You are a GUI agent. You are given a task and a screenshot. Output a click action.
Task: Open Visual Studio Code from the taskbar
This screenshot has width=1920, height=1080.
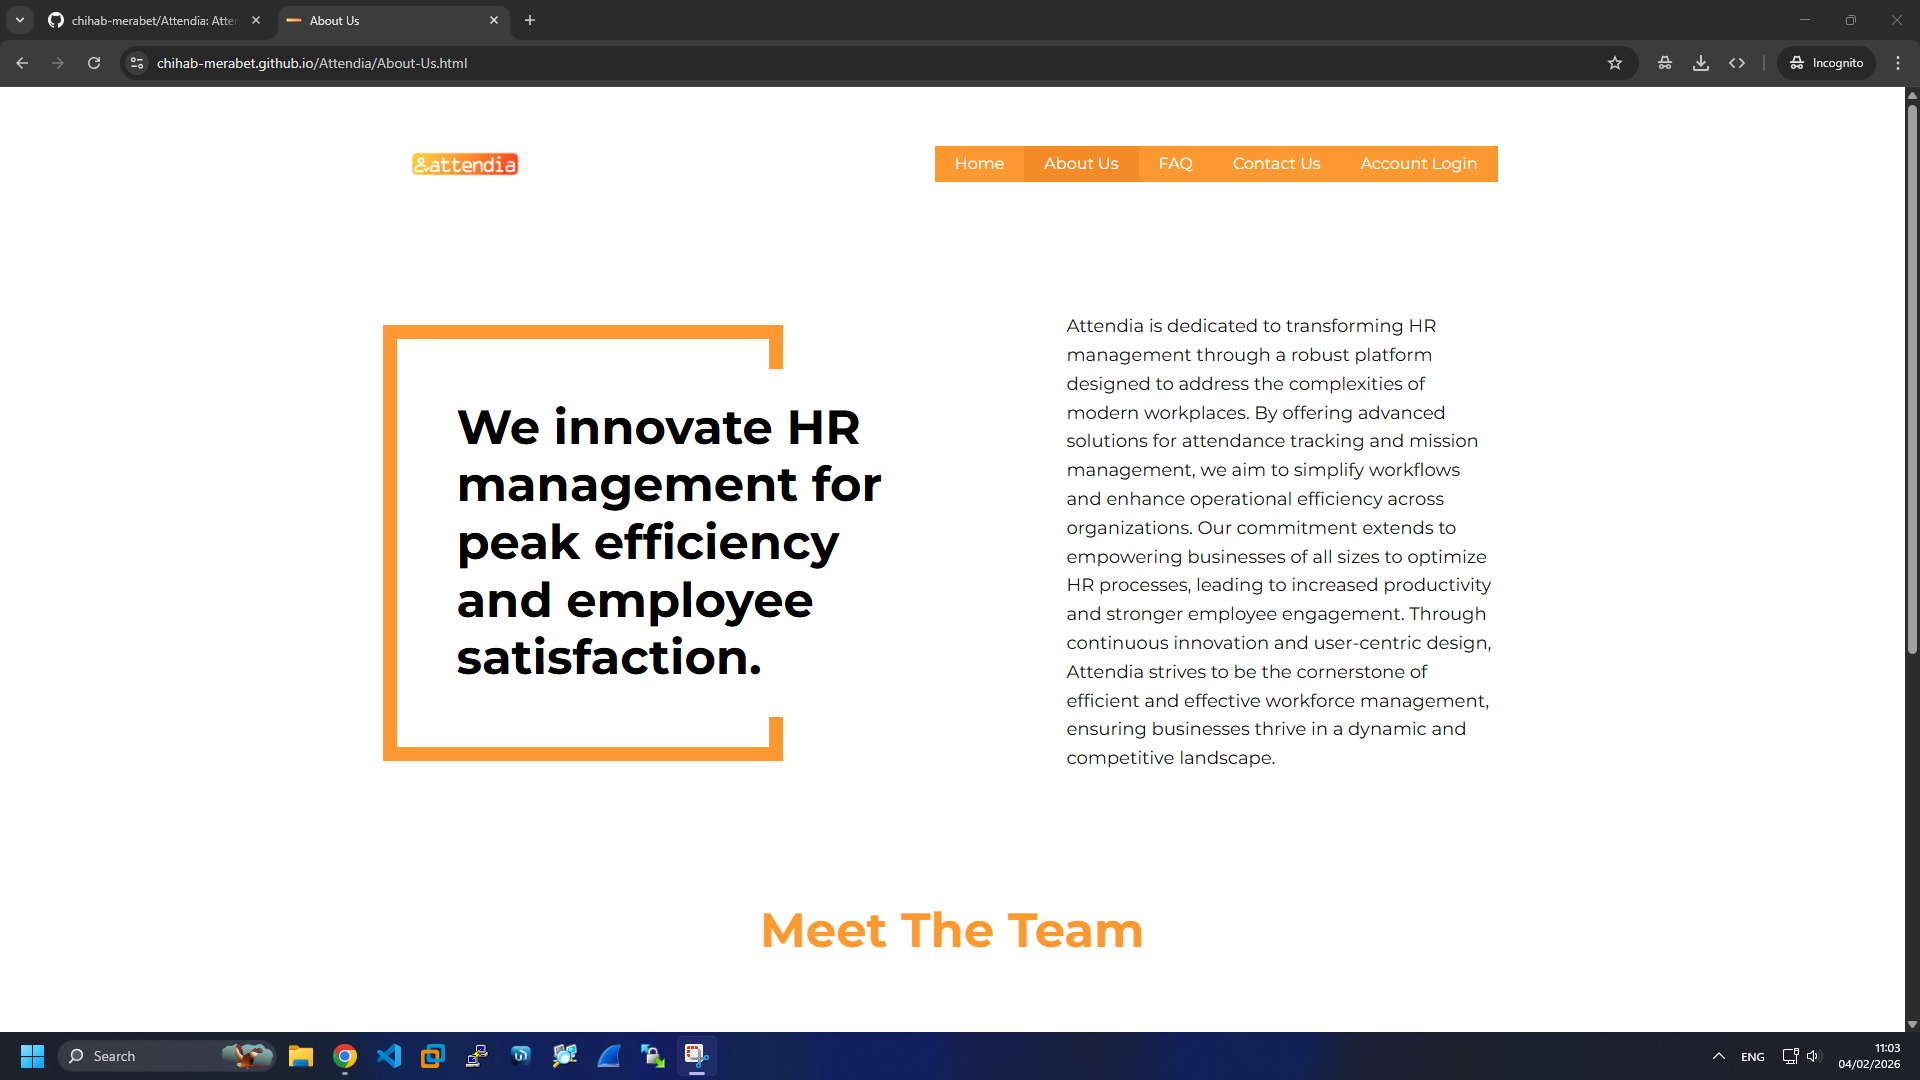[x=389, y=1056]
